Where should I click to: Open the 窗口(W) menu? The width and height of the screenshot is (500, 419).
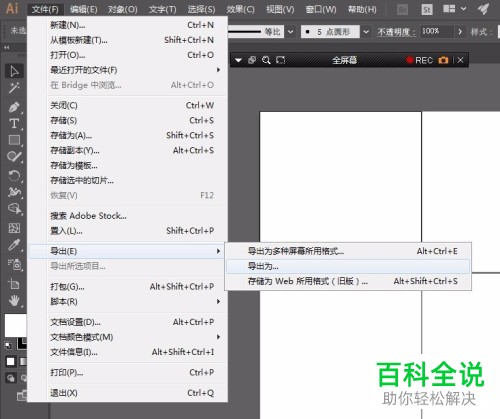(321, 9)
